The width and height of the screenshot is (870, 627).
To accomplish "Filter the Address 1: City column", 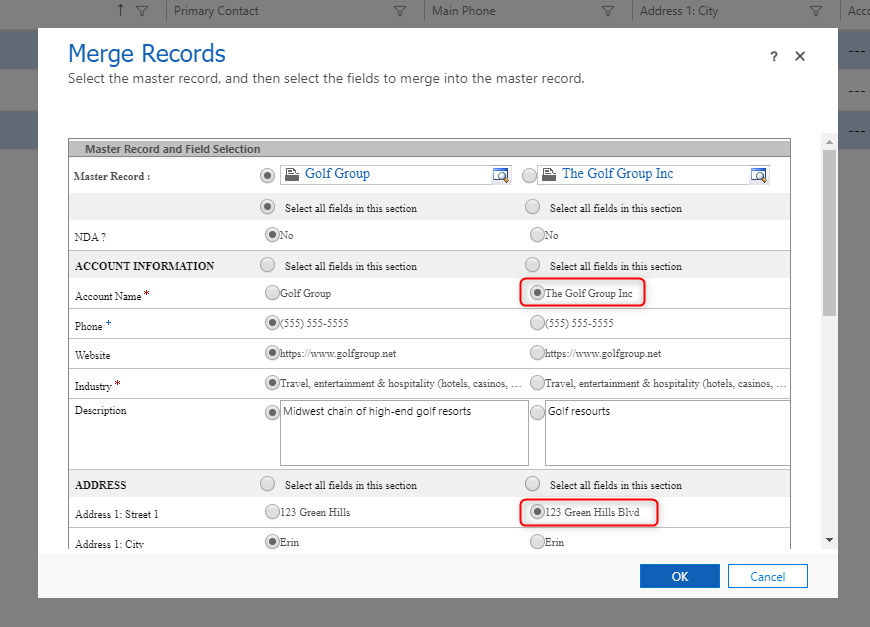I will 815,11.
